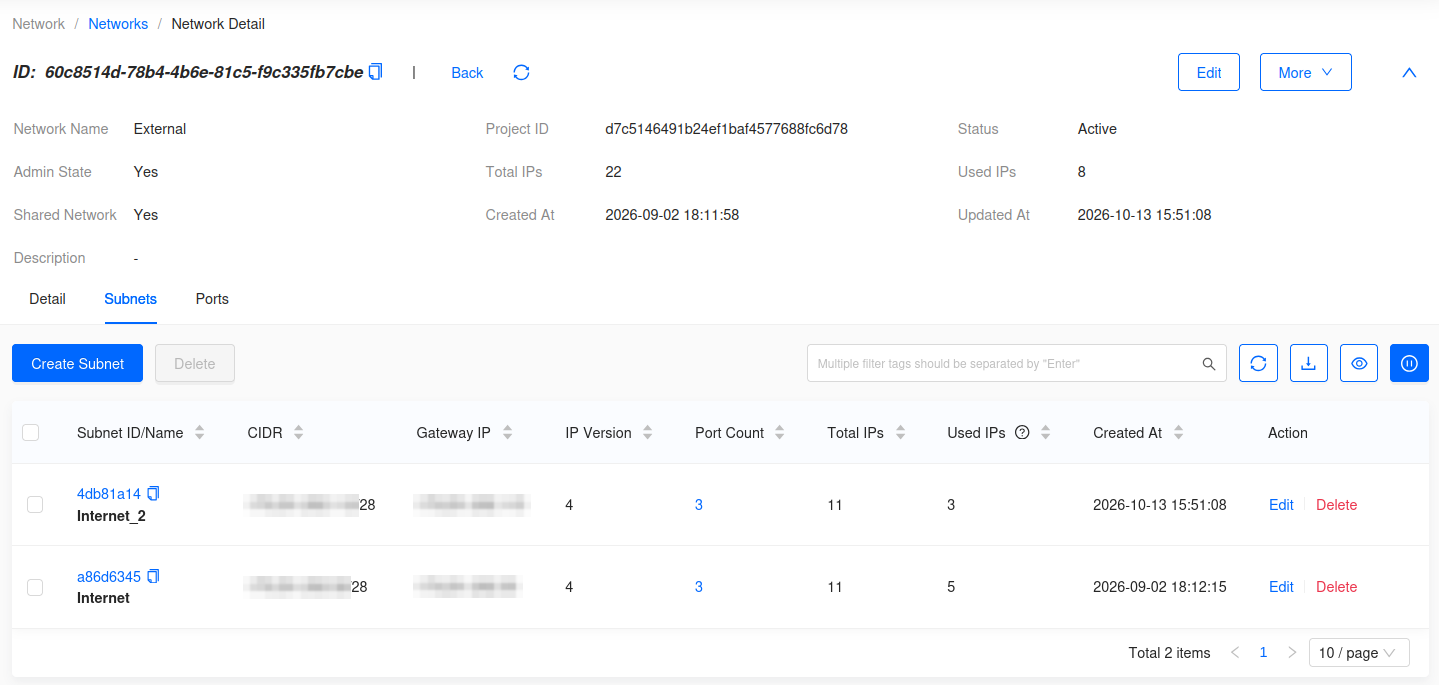This screenshot has width=1439, height=685.
Task: Show Used IPs help tooltip icon
Action: coord(1022,433)
